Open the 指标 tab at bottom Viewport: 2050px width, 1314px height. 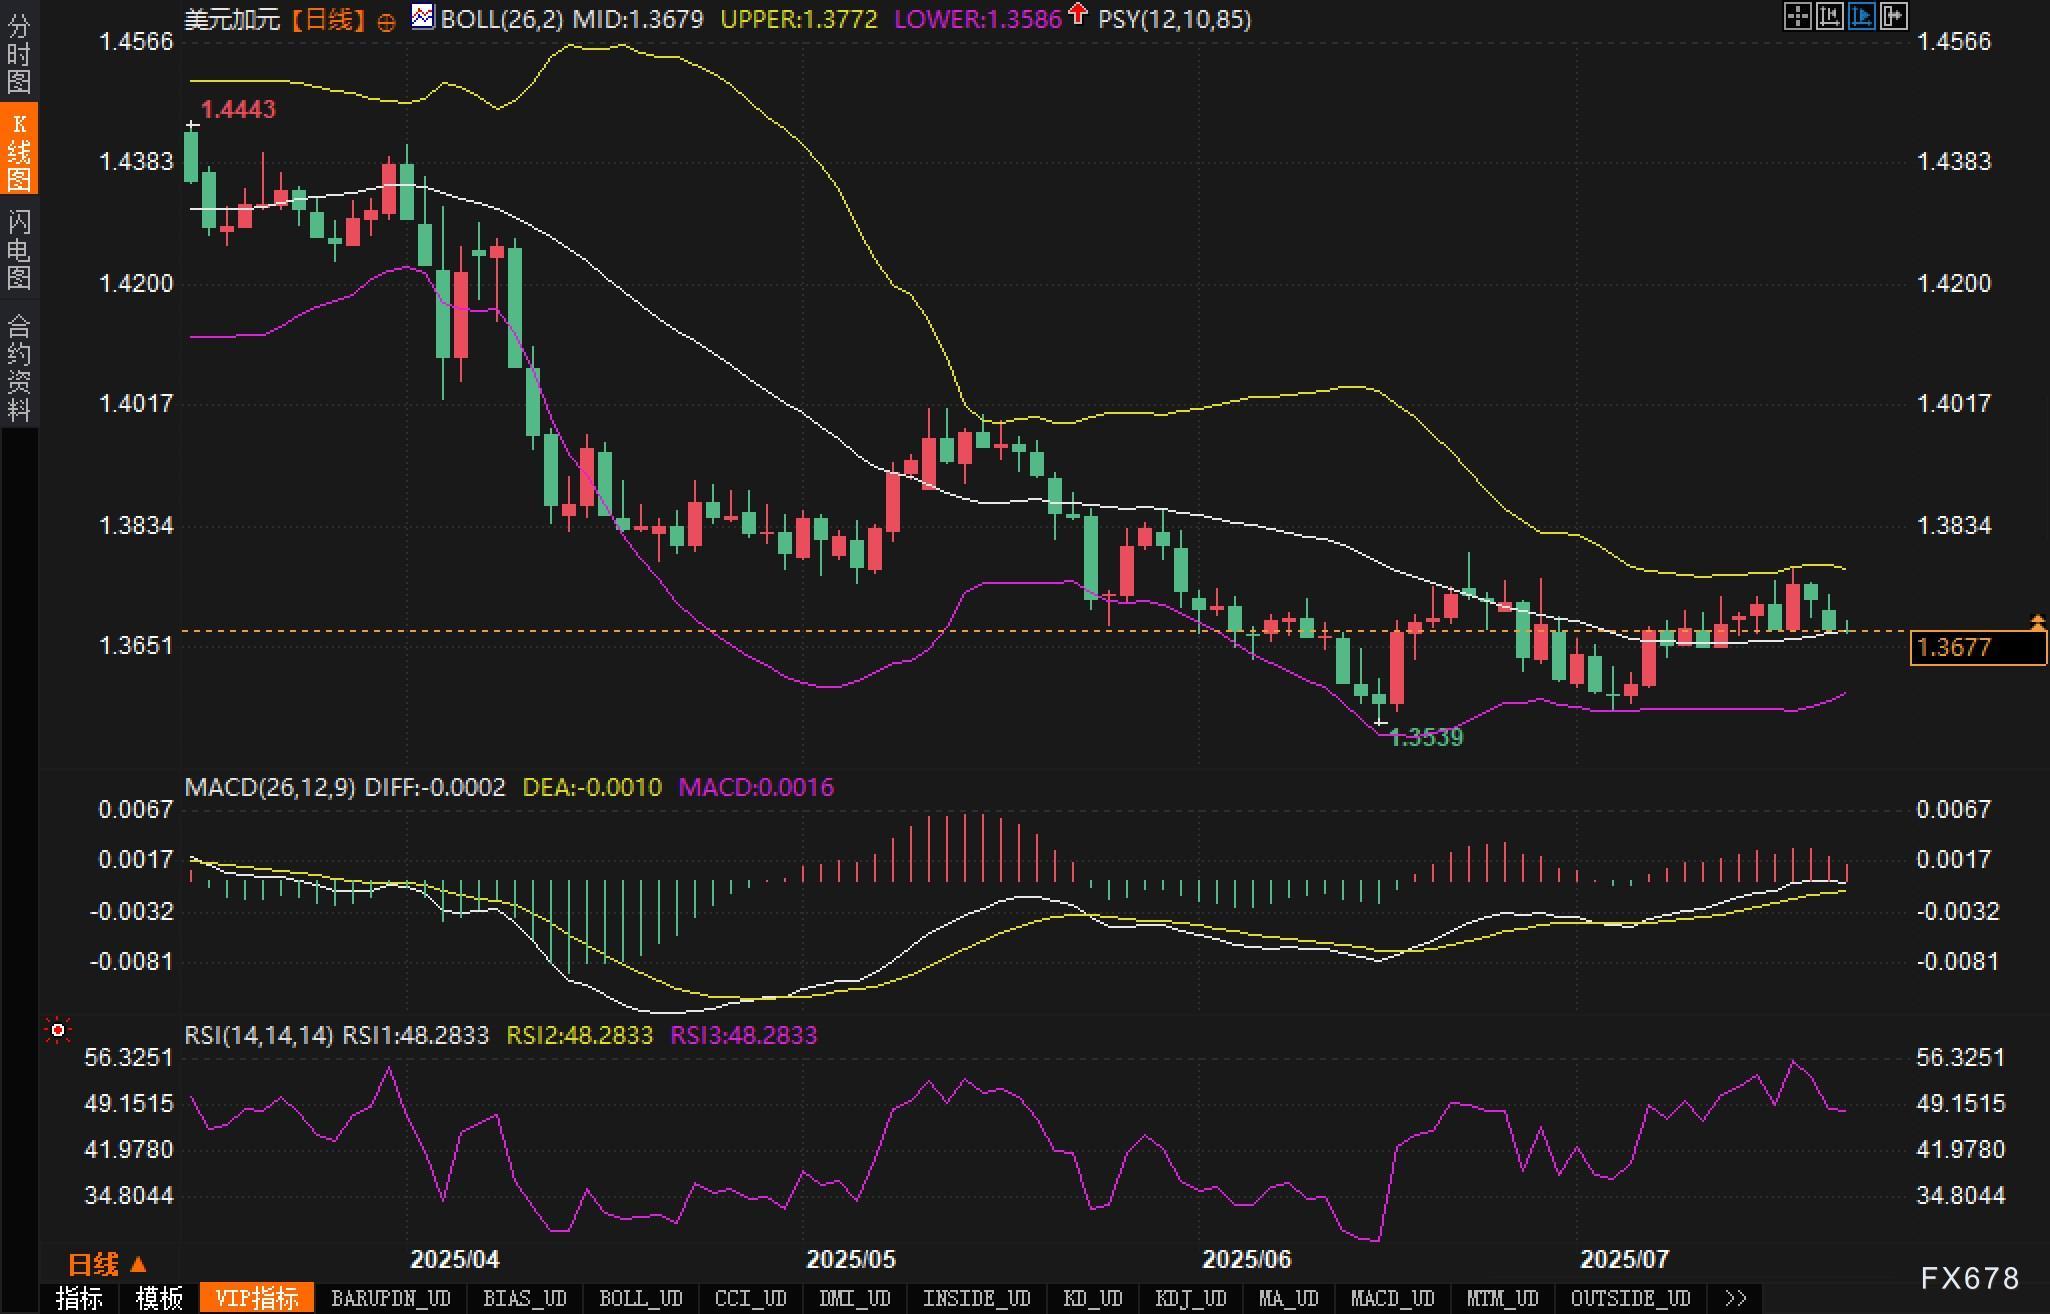[79, 1298]
